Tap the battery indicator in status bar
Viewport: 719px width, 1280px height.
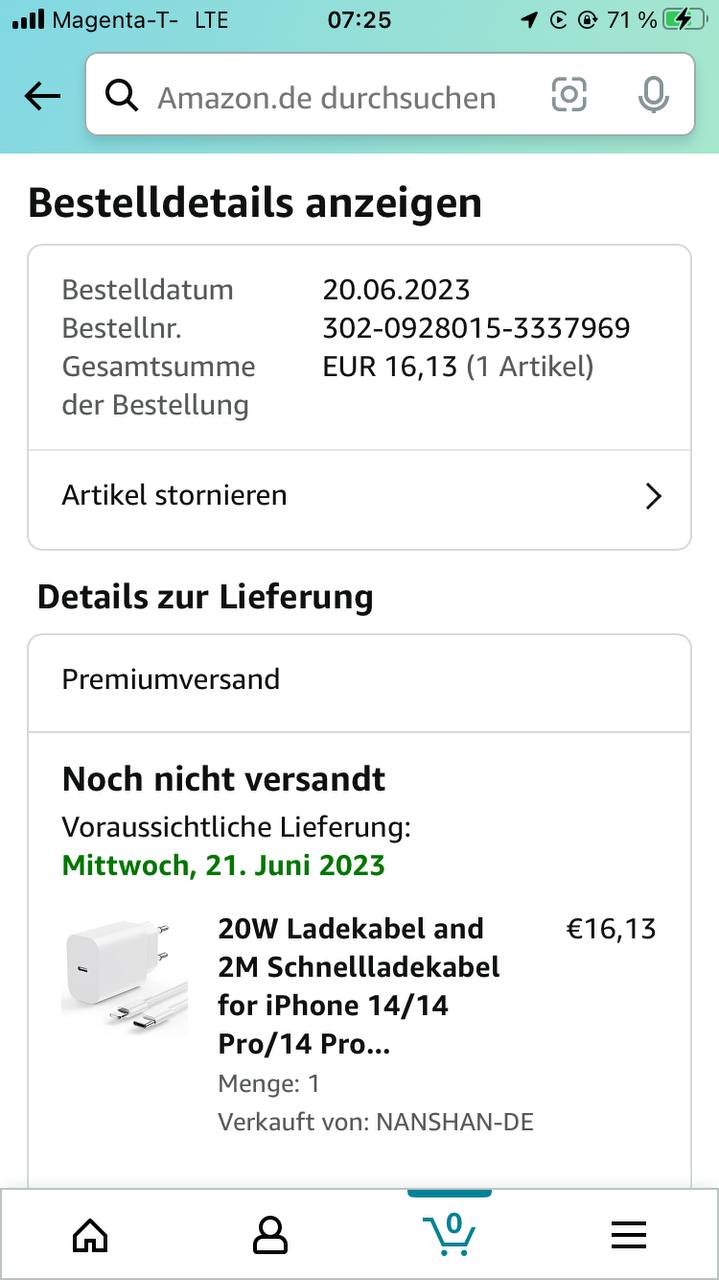[684, 19]
